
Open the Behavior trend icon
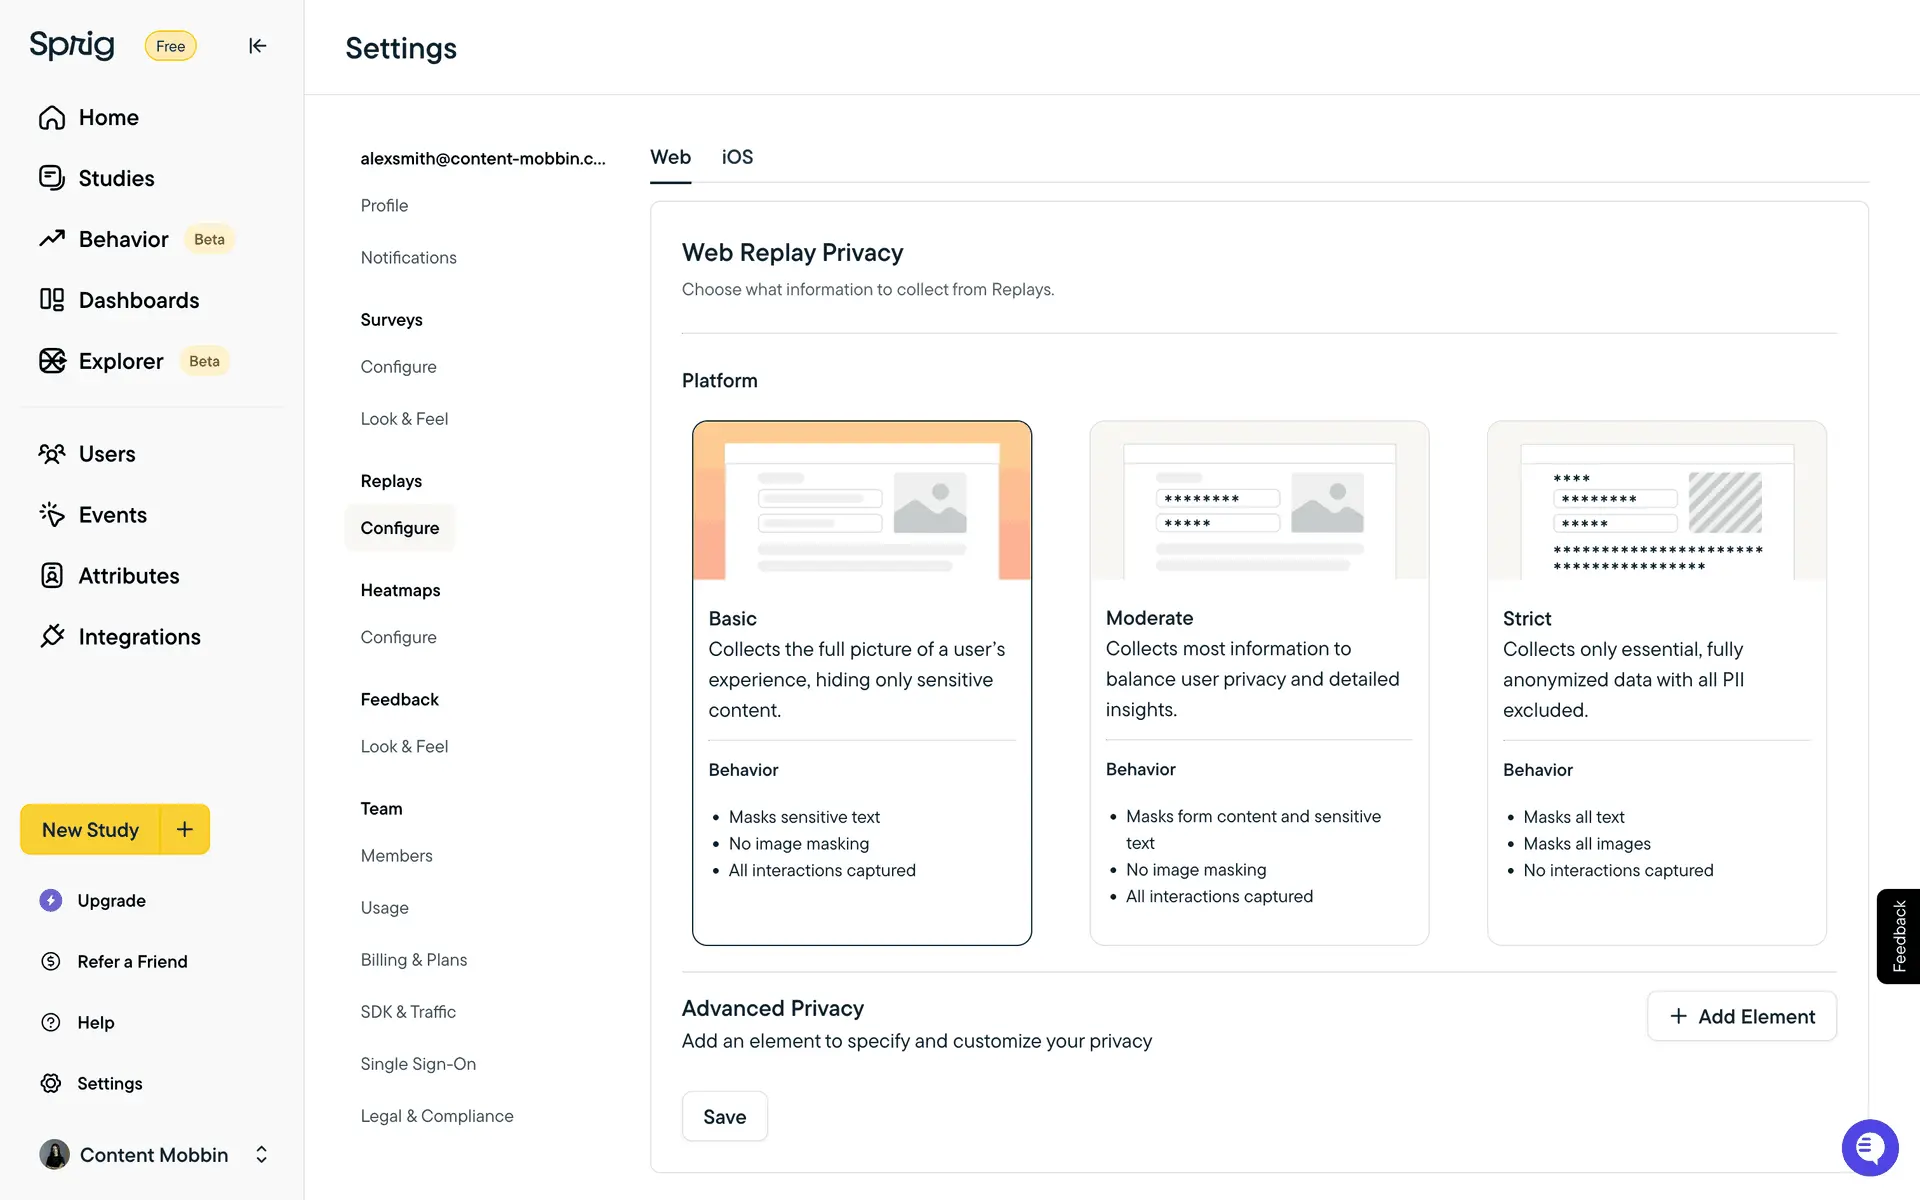click(x=52, y=239)
